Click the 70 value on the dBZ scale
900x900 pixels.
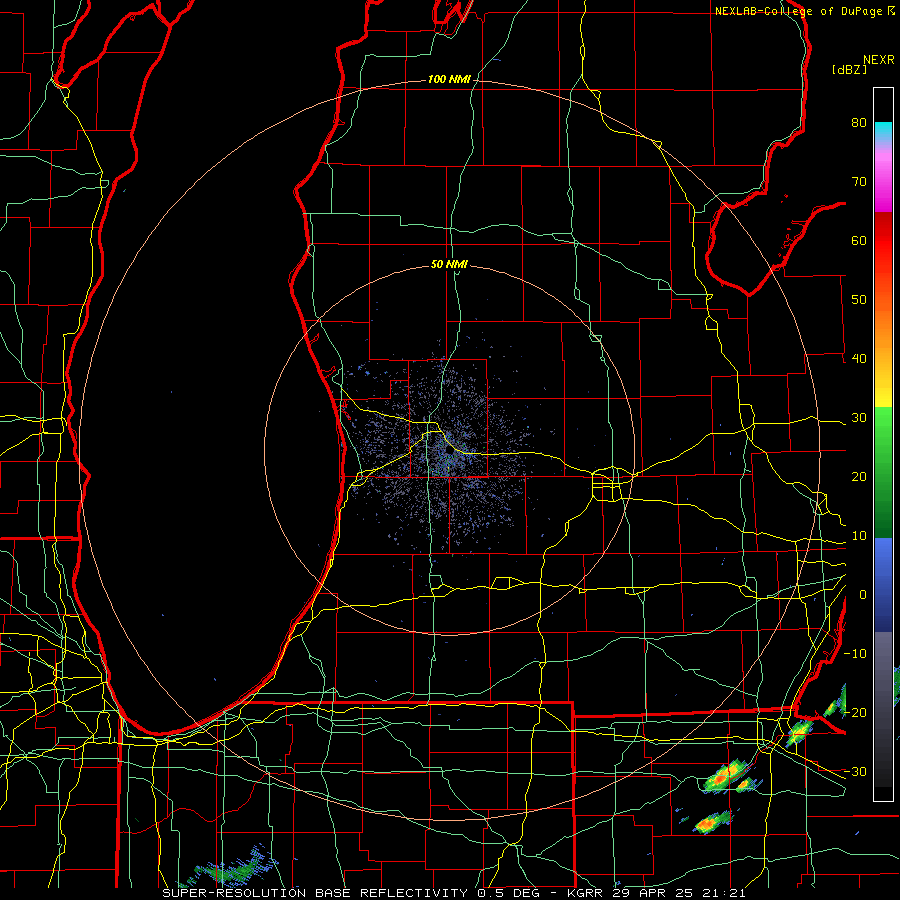click(859, 181)
